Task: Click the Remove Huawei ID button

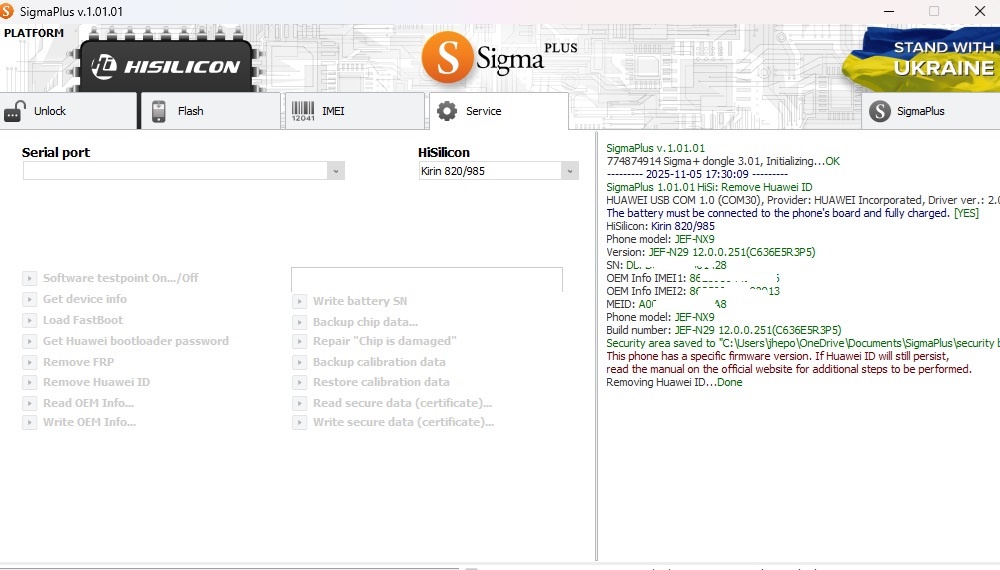Action: tap(87, 382)
